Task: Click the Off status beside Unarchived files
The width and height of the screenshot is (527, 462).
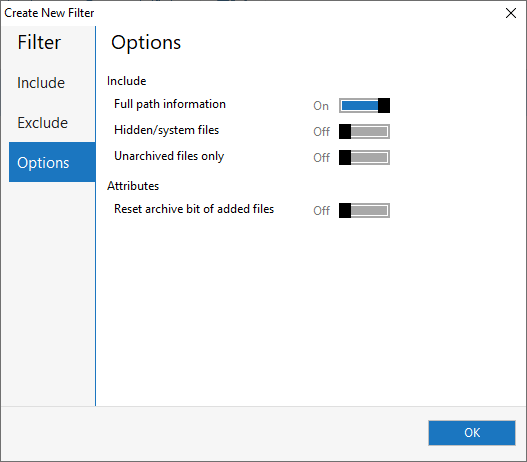Action: pos(321,158)
